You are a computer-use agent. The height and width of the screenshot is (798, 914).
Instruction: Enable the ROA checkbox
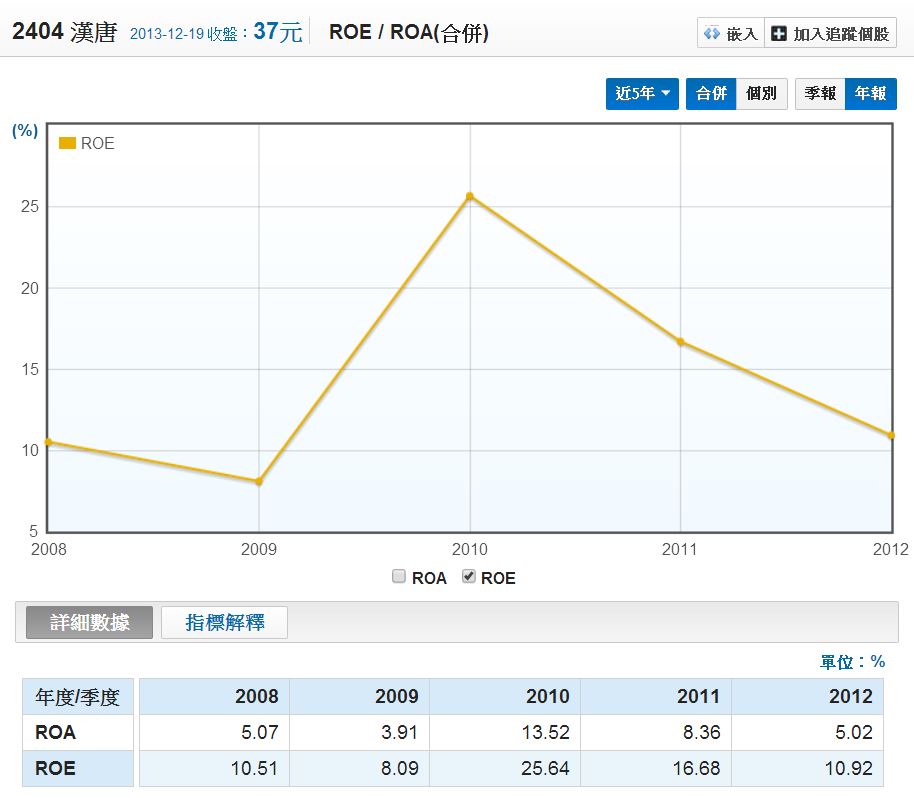399,577
